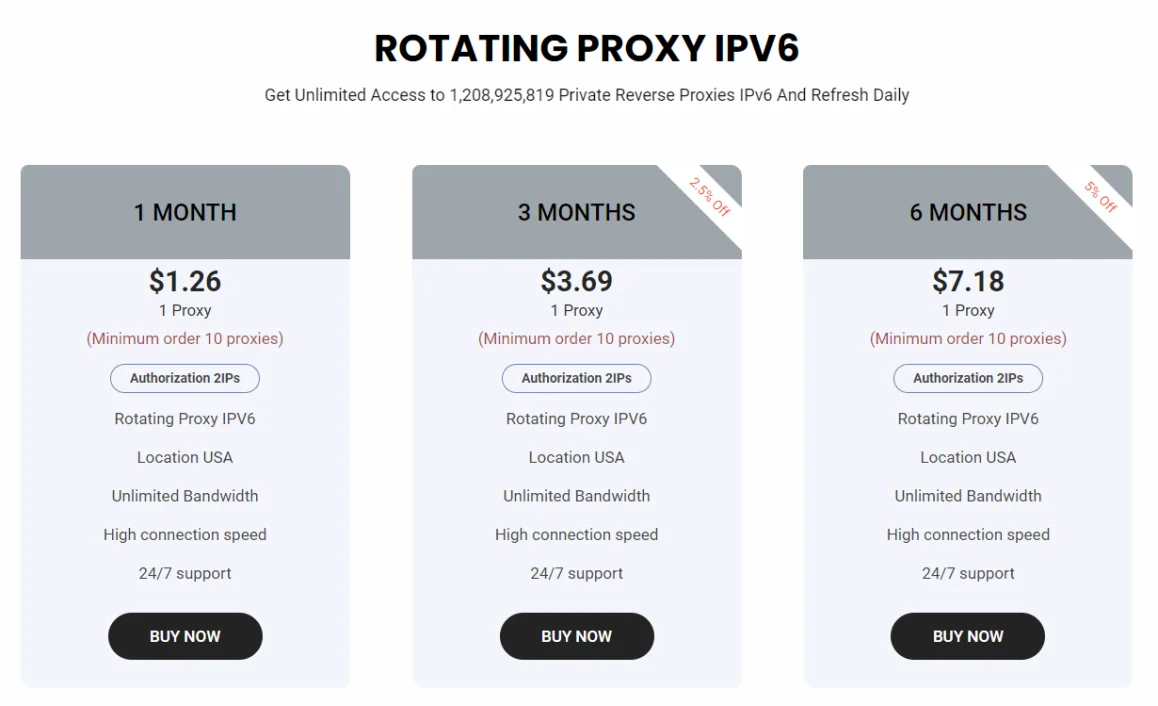
Task: Select the 3 MONTHS plan header
Action: [x=576, y=212]
